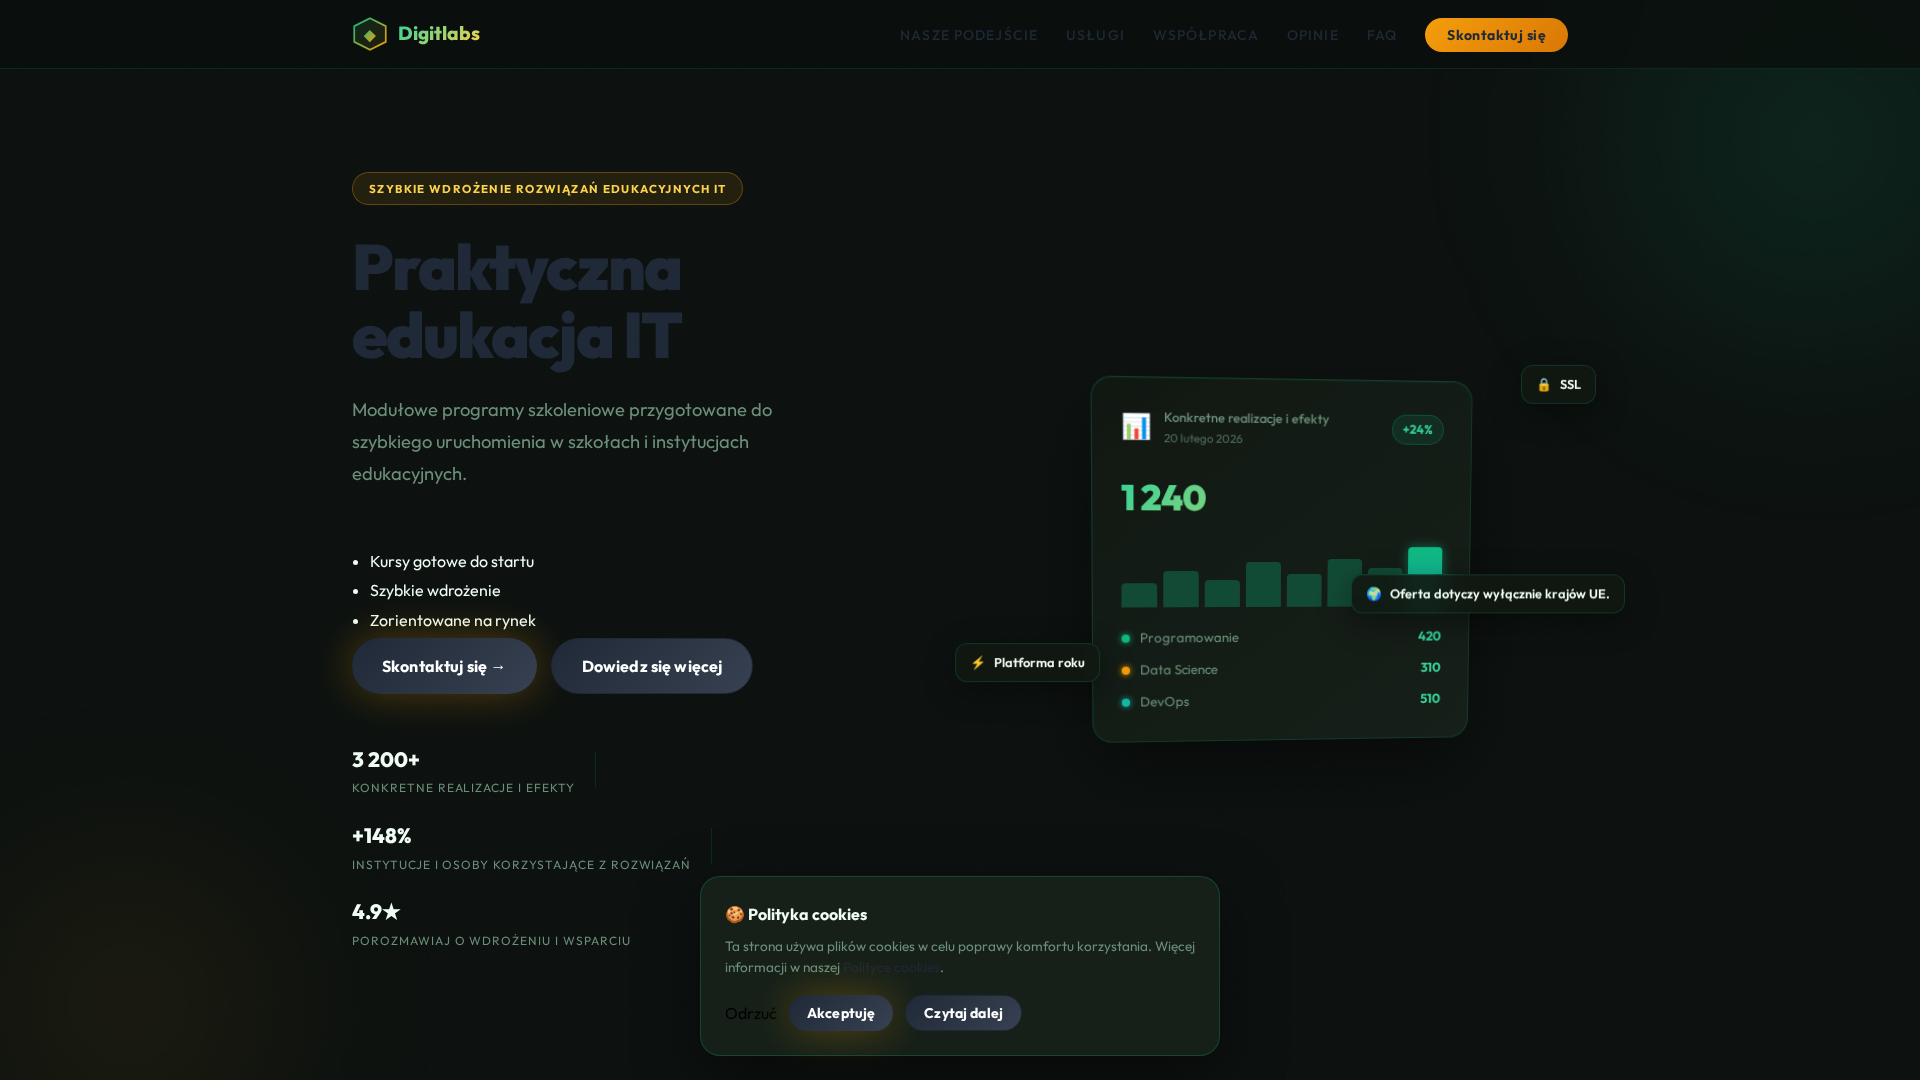Open the FAQ navigation link

(x=1381, y=35)
